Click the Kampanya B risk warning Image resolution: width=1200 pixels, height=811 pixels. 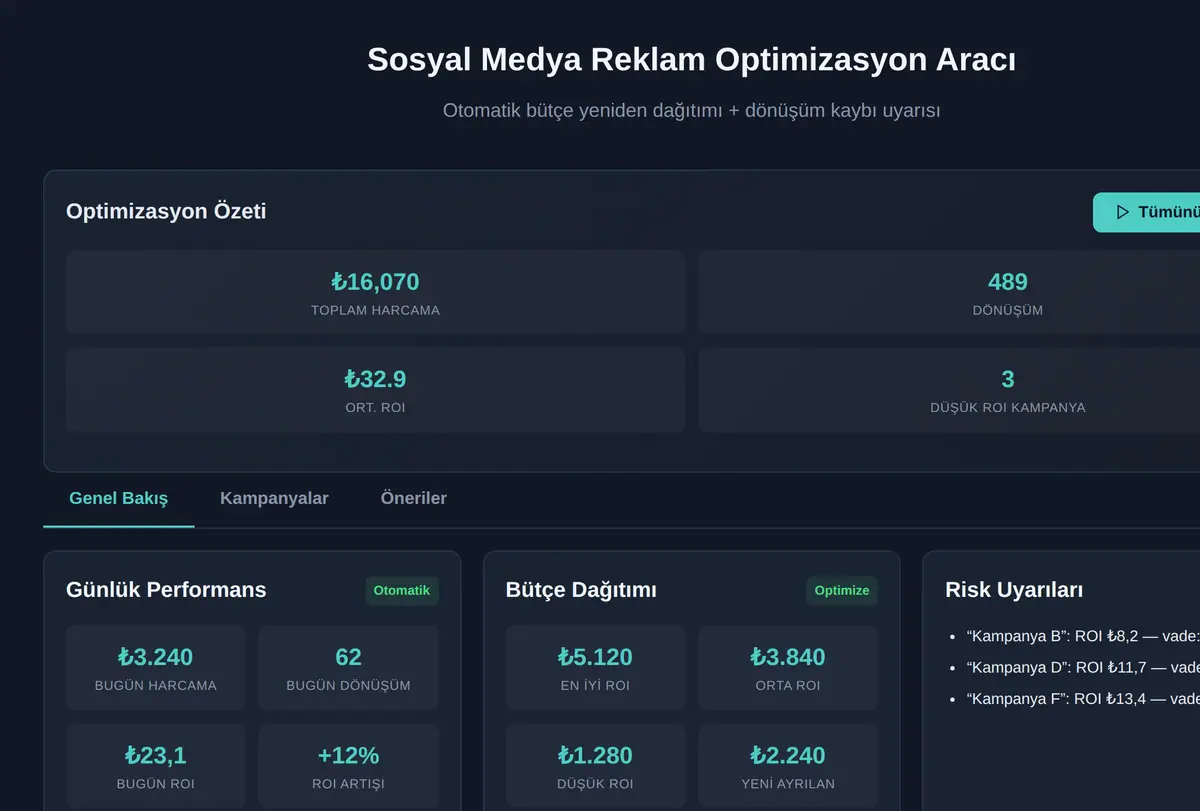pyautogui.click(x=1083, y=635)
